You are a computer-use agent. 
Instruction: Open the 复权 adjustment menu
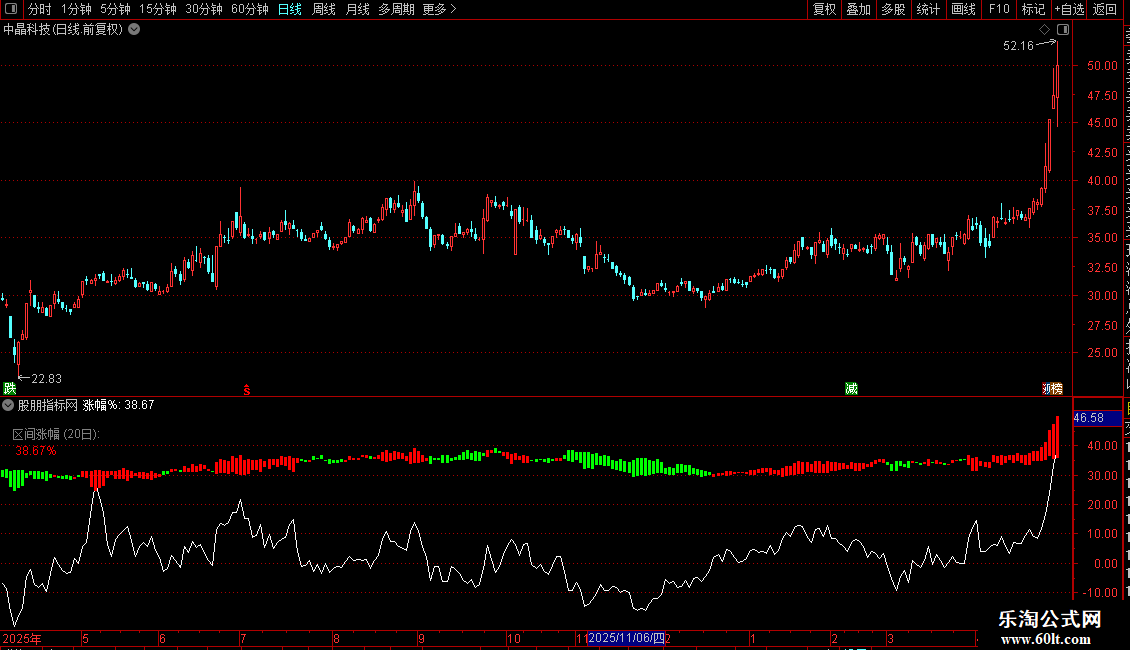pos(824,9)
